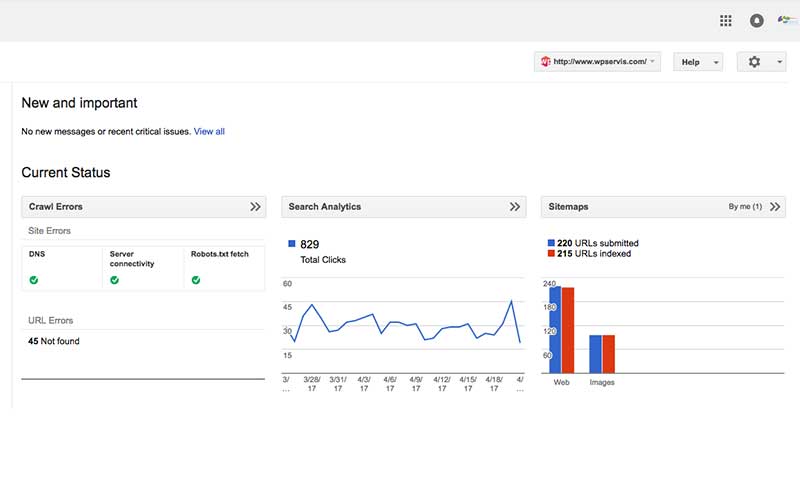Viewport: 800px width, 500px height.
Task: Open the wpservis.com property dropdown
Action: pos(598,62)
